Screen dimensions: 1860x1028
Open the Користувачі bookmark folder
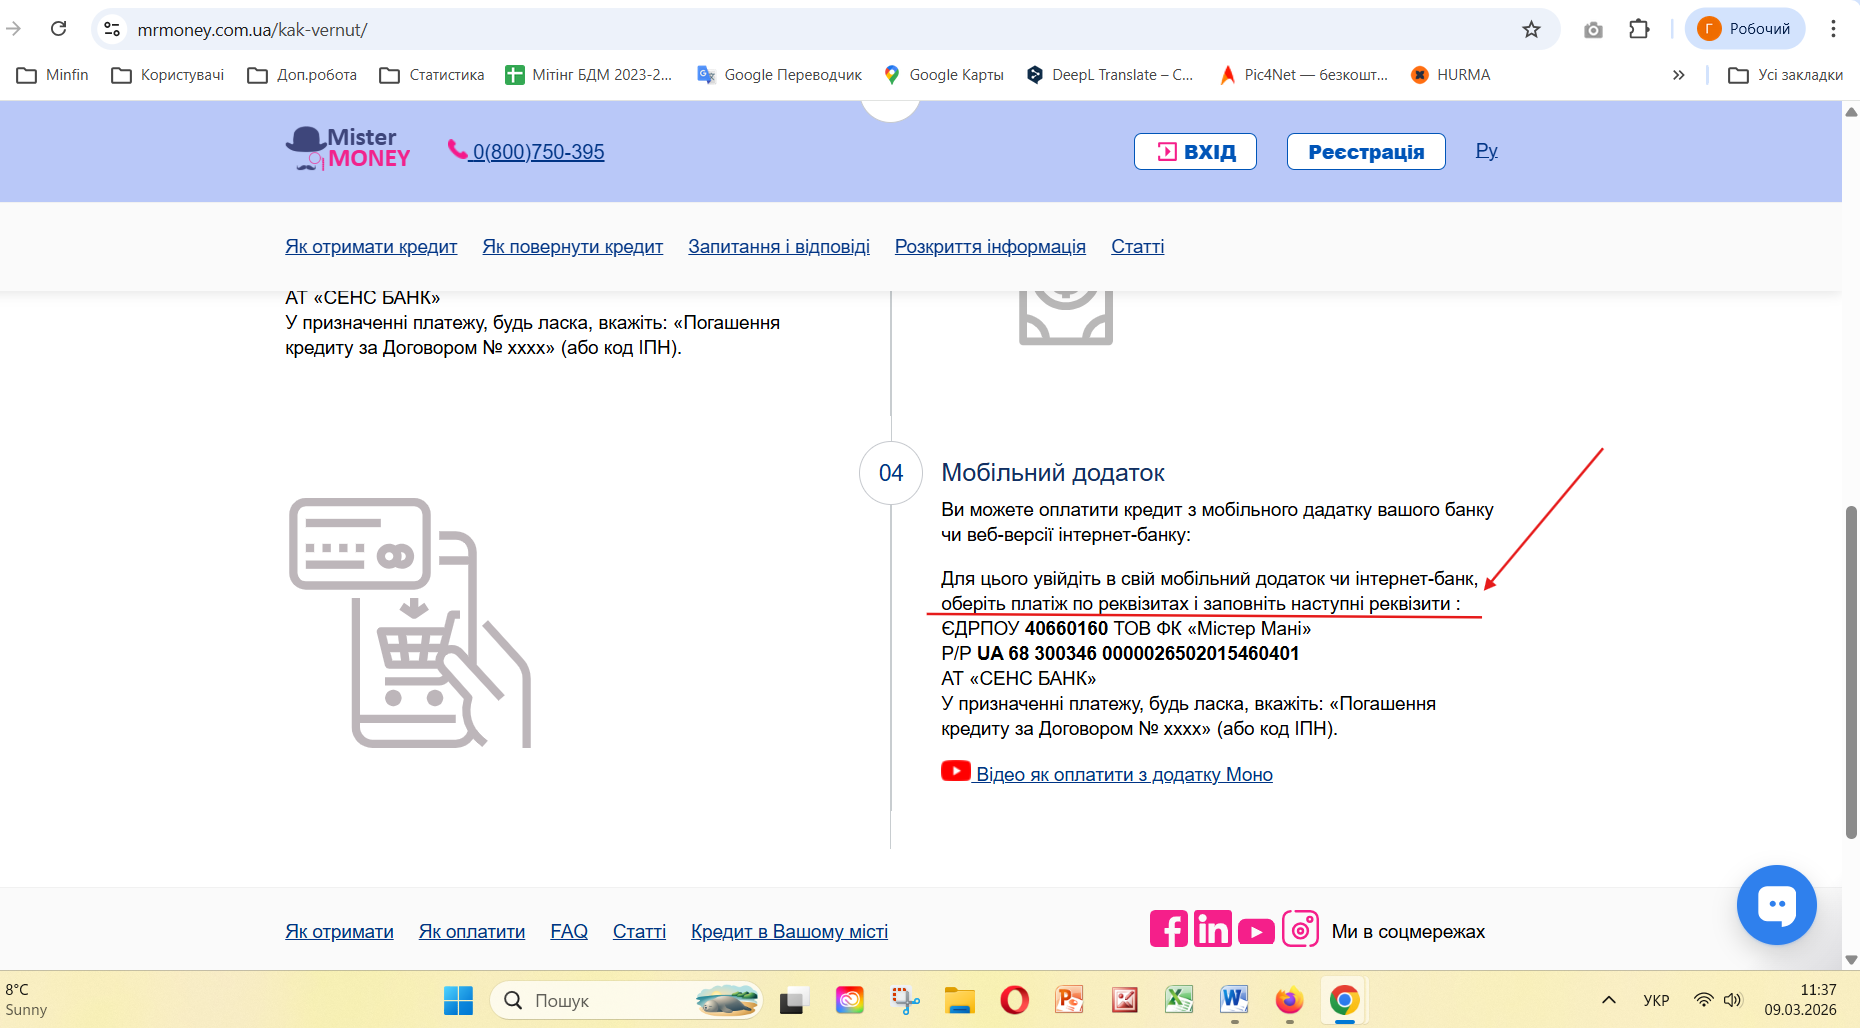pyautogui.click(x=168, y=75)
